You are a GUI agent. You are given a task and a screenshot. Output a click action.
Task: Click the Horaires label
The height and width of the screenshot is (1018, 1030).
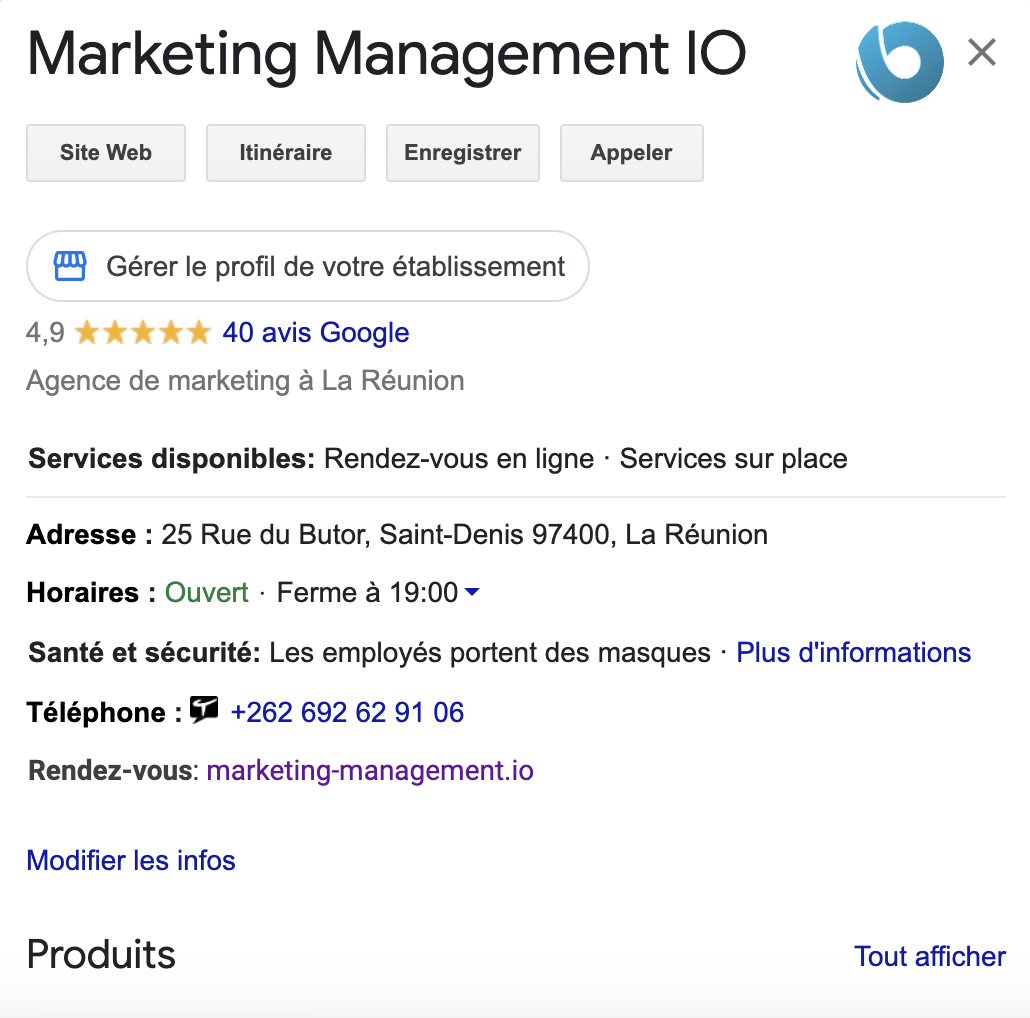point(91,592)
